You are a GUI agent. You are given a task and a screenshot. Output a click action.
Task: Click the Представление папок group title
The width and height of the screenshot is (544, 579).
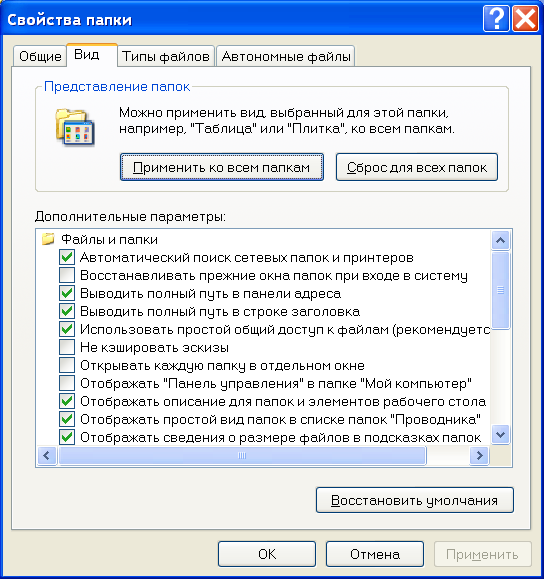117,86
